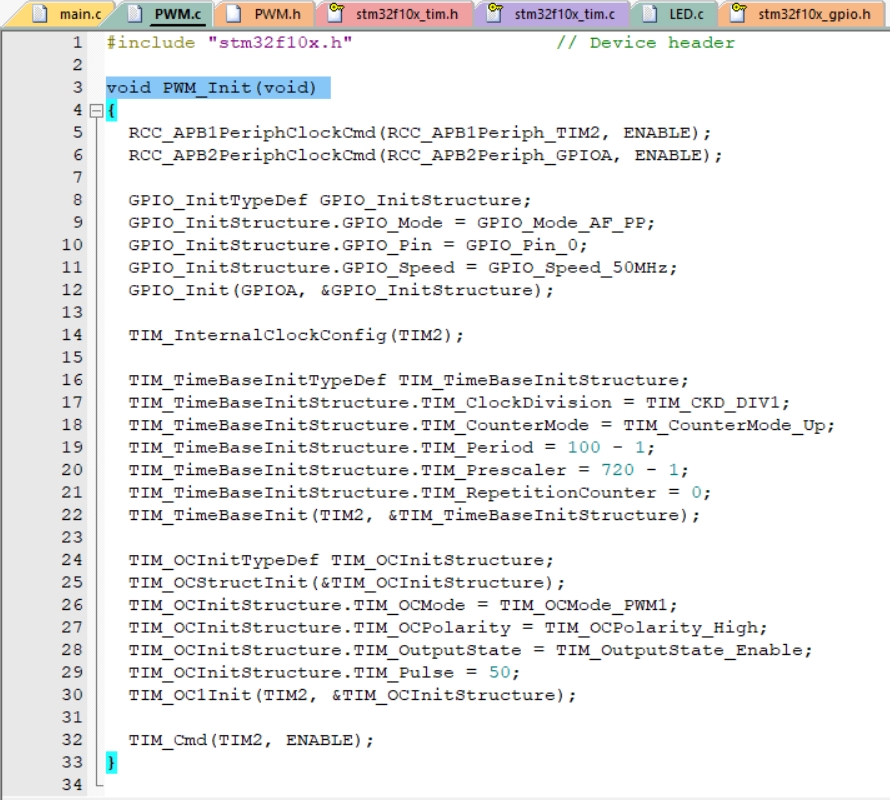This screenshot has width=890, height=800.
Task: Click 'GPIO_Speed_50MHz' value on line 11
Action: click(577, 268)
